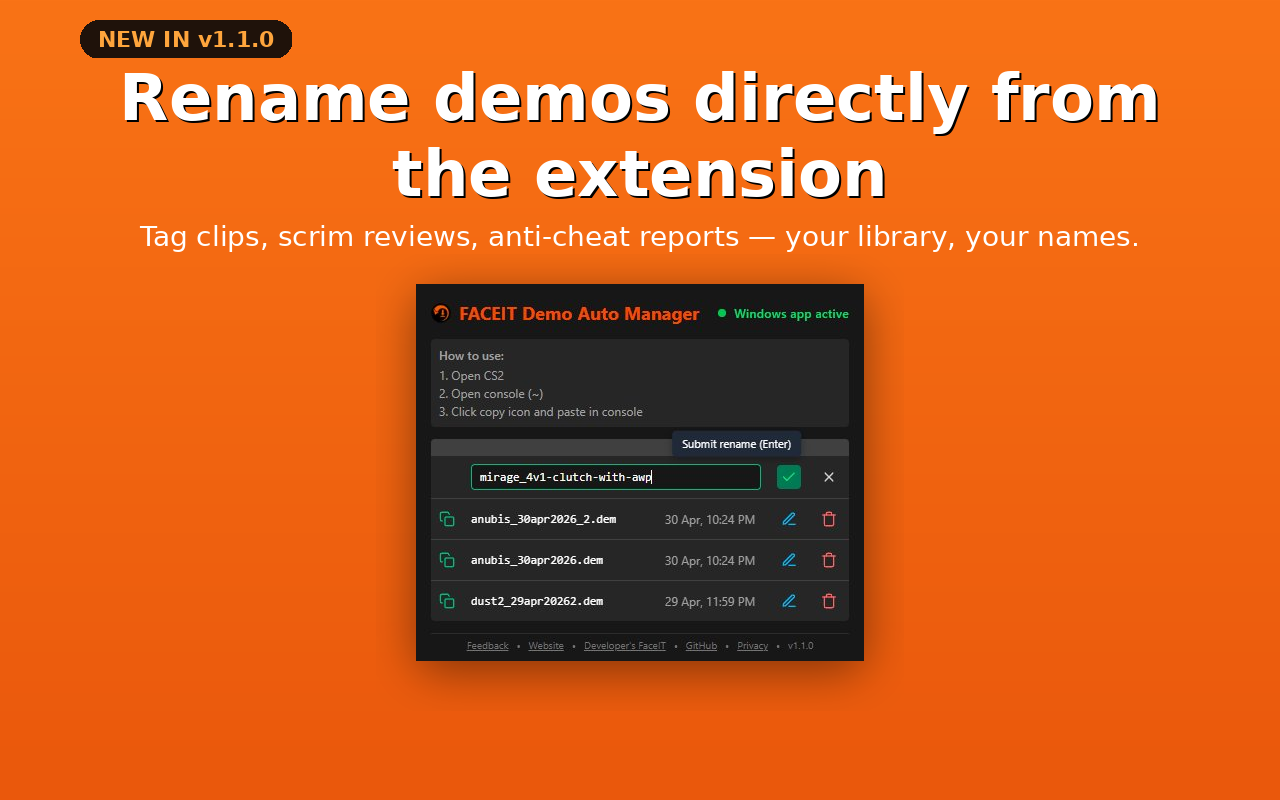1280x800 pixels.
Task: Click the Windows app active status text
Action: click(x=791, y=314)
